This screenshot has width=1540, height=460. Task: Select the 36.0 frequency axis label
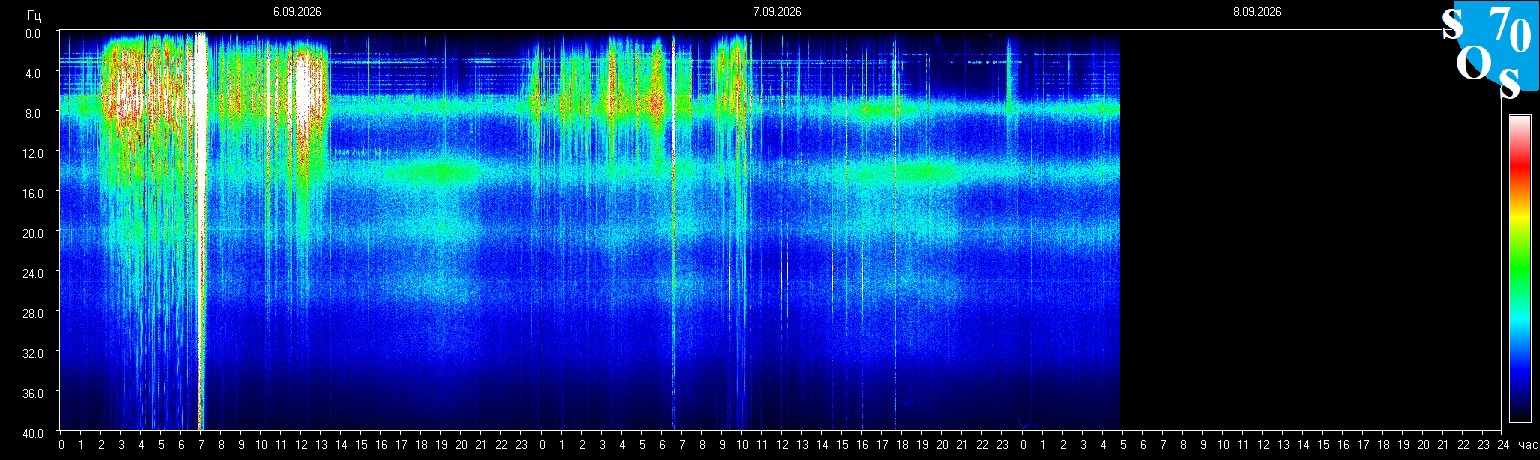point(33,393)
